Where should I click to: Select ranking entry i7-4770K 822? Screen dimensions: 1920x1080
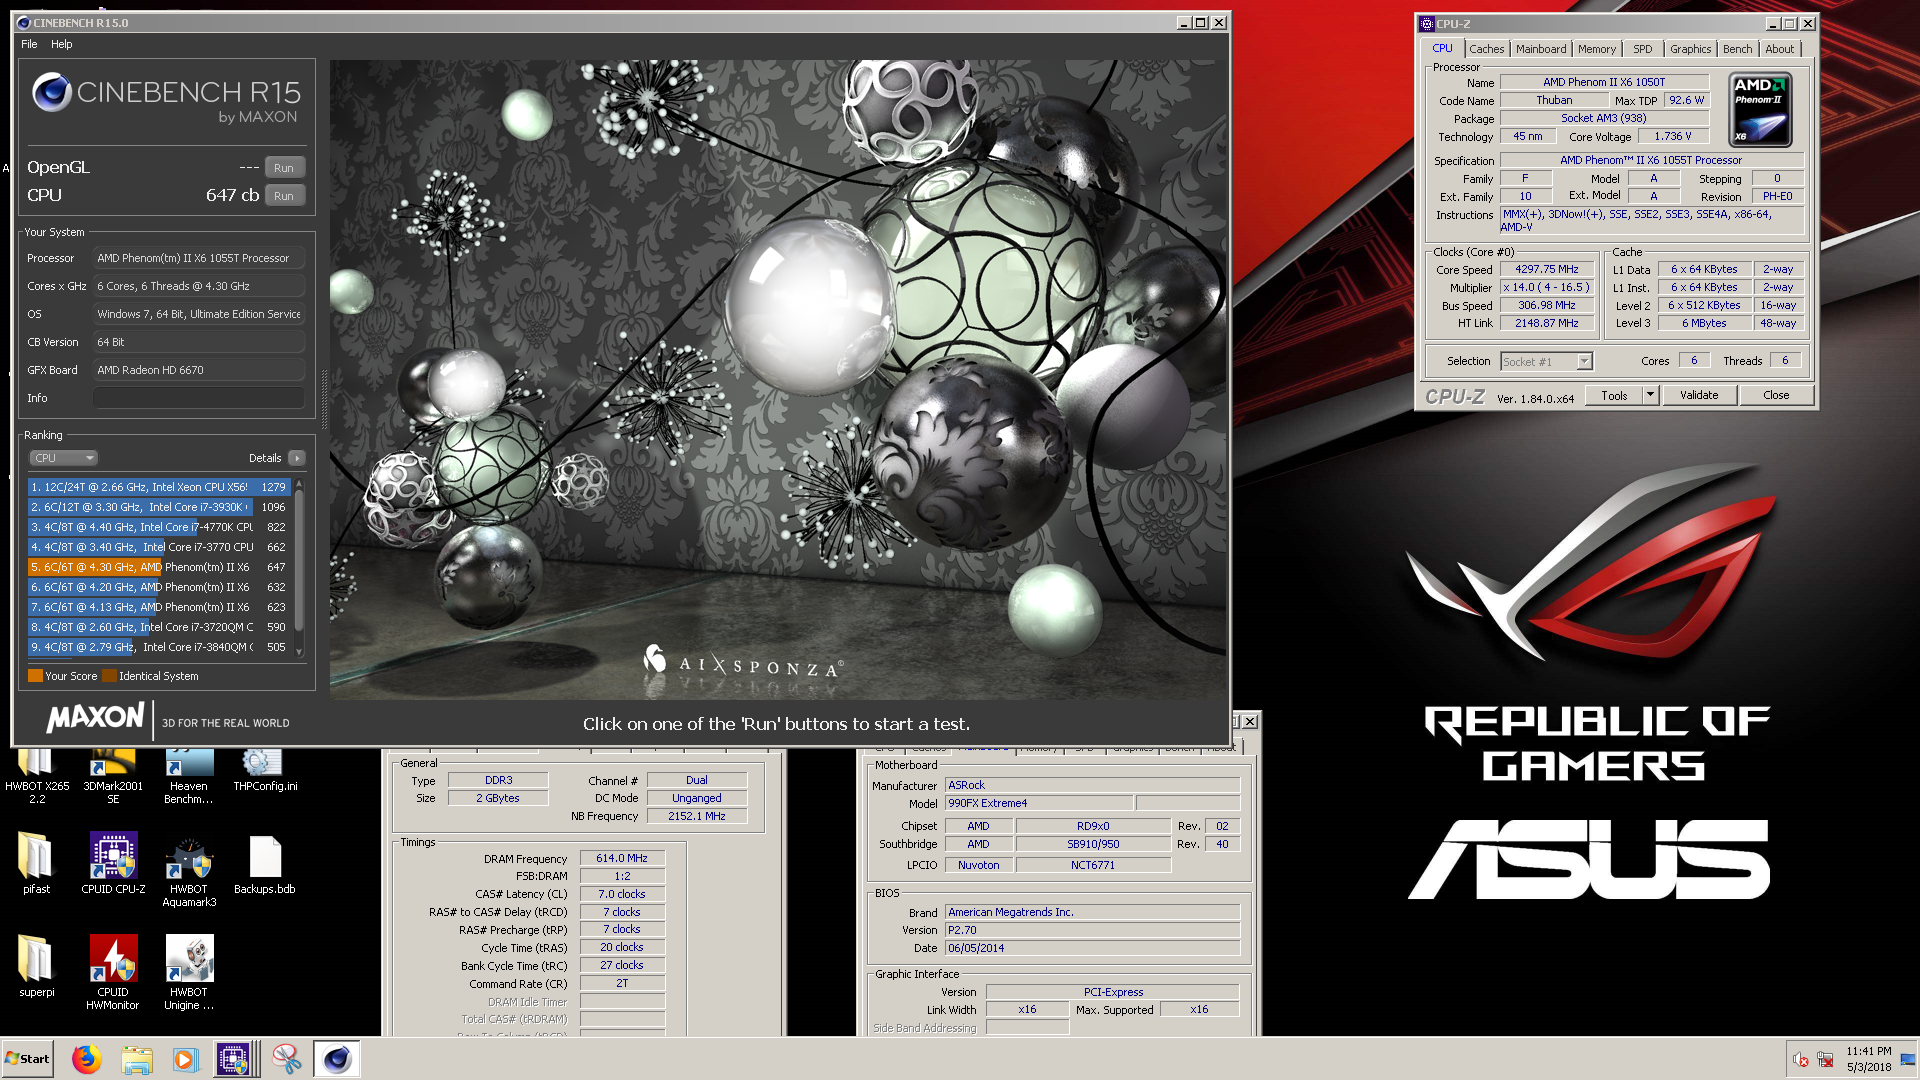pos(159,527)
